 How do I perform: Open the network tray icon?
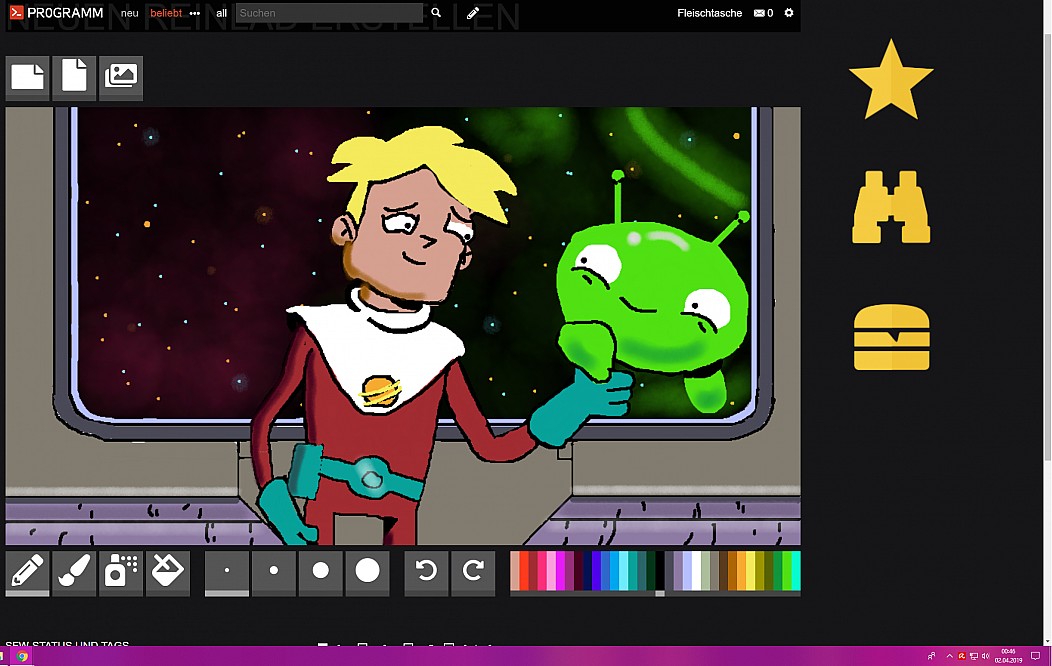pyautogui.click(x=974, y=657)
